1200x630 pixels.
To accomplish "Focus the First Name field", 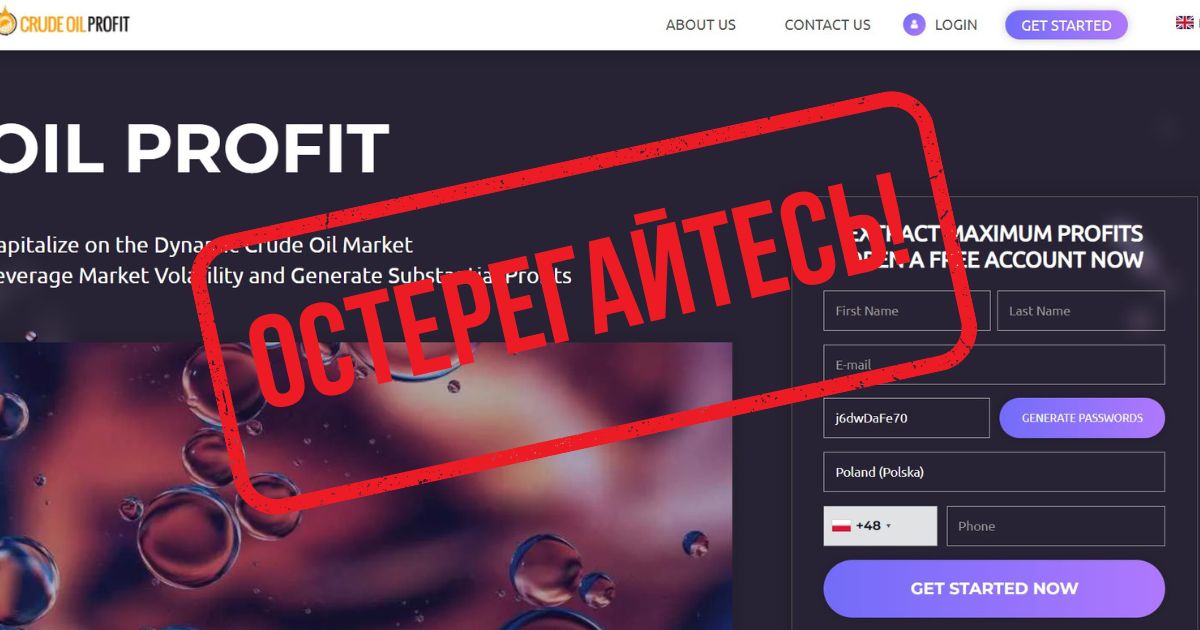I will click(x=907, y=311).
